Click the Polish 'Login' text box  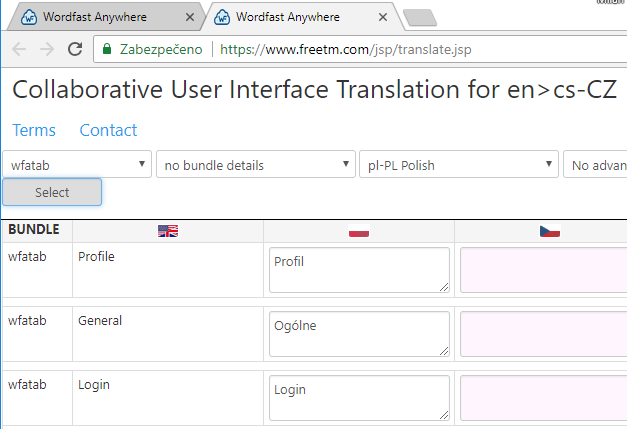[x=359, y=398]
